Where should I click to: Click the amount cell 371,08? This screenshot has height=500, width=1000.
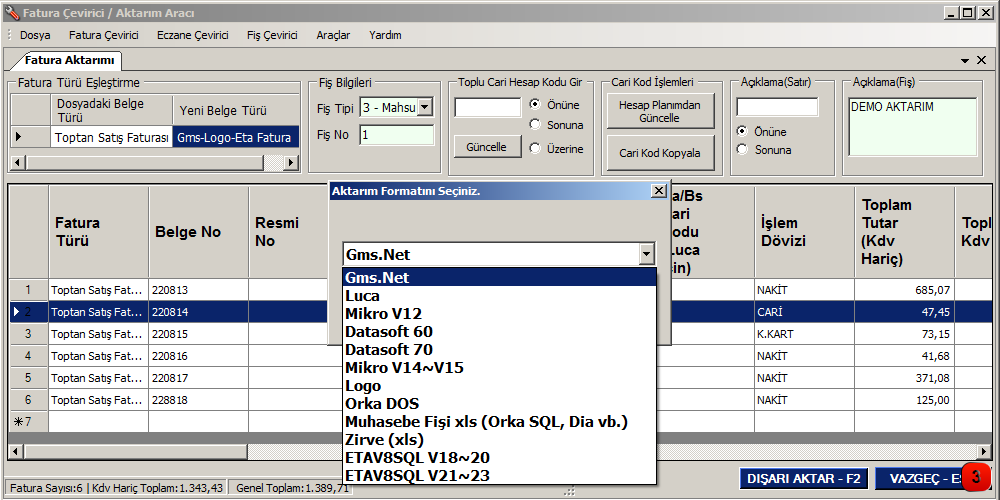pyautogui.click(x=905, y=378)
